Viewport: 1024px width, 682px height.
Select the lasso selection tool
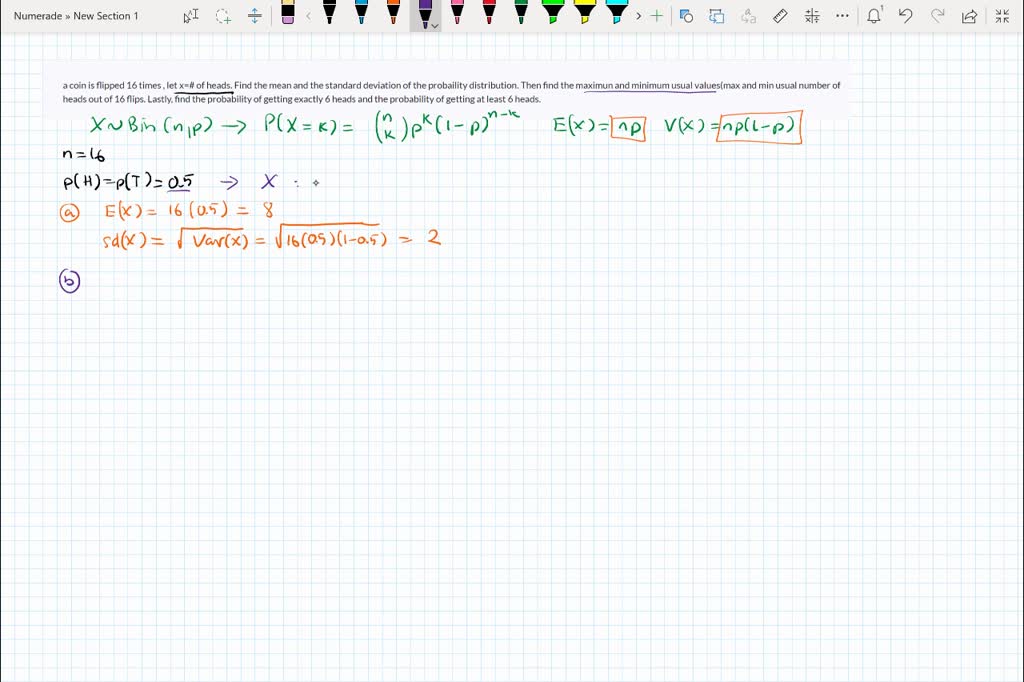tap(221, 16)
